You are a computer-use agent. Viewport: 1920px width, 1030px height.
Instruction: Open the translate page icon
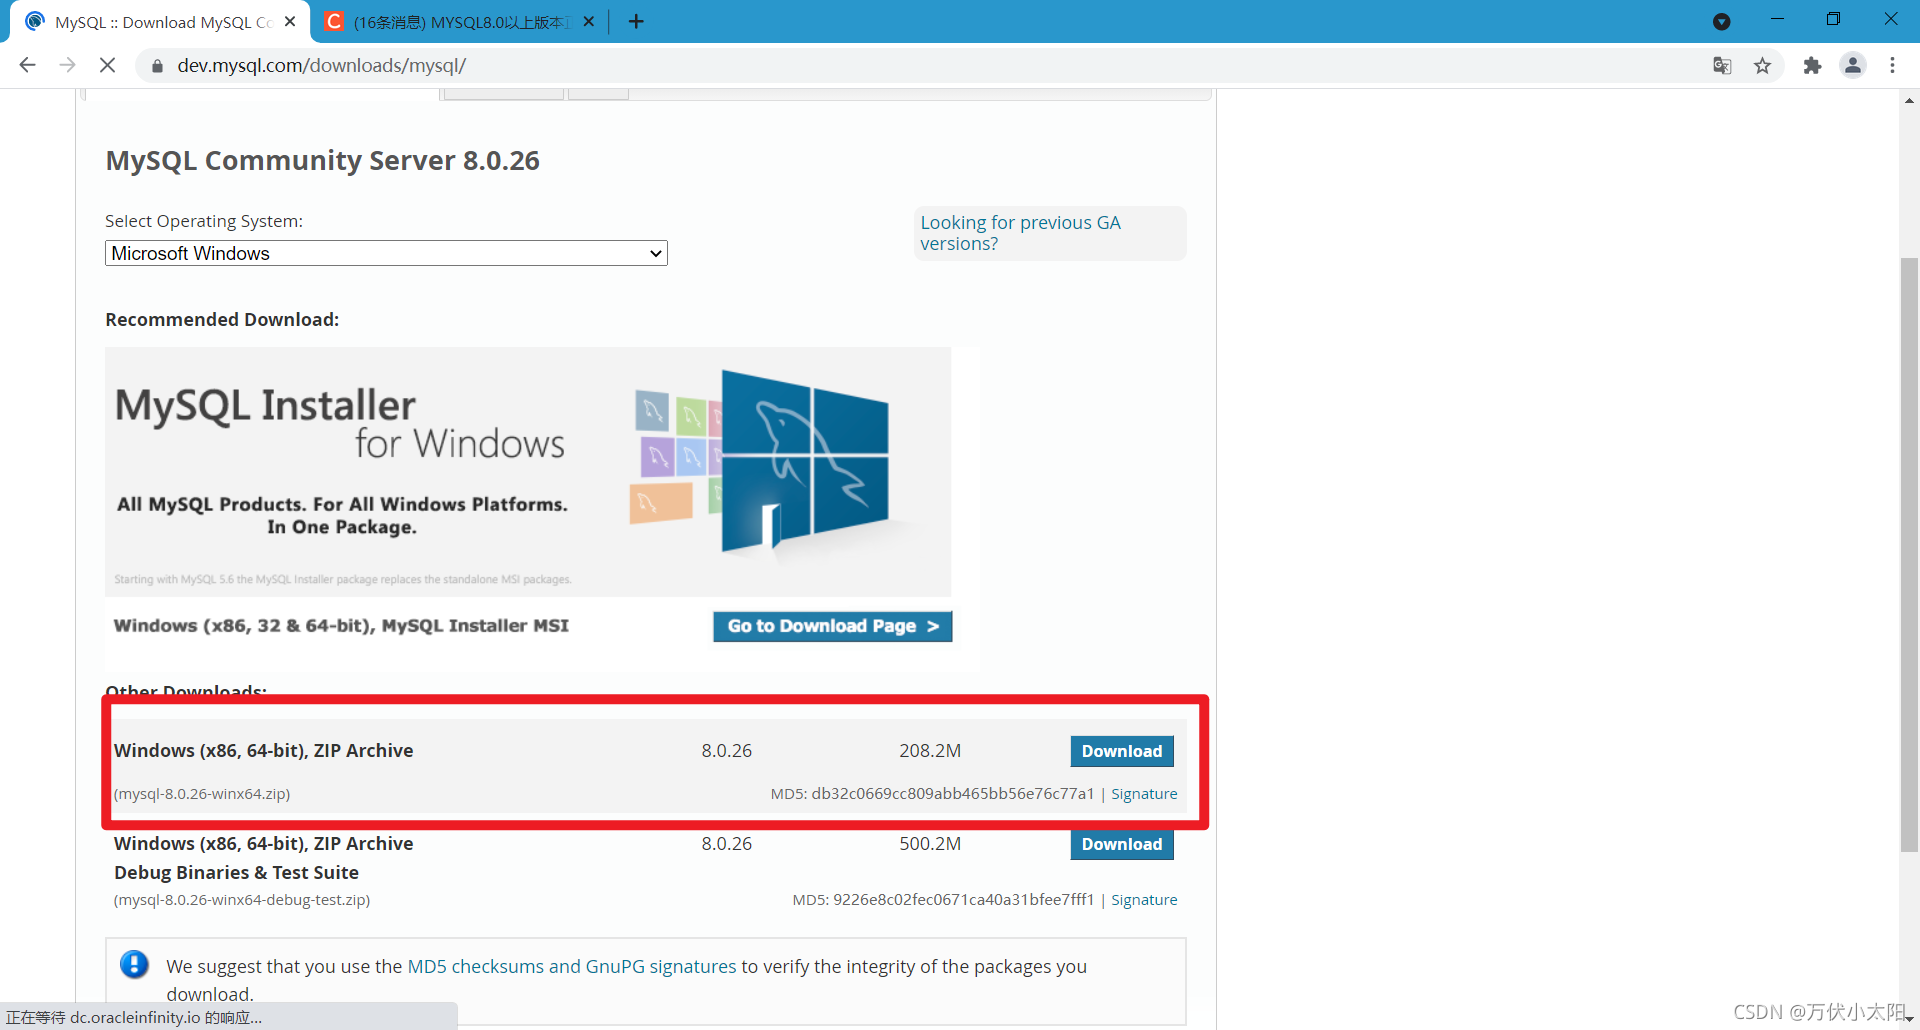coord(1722,66)
